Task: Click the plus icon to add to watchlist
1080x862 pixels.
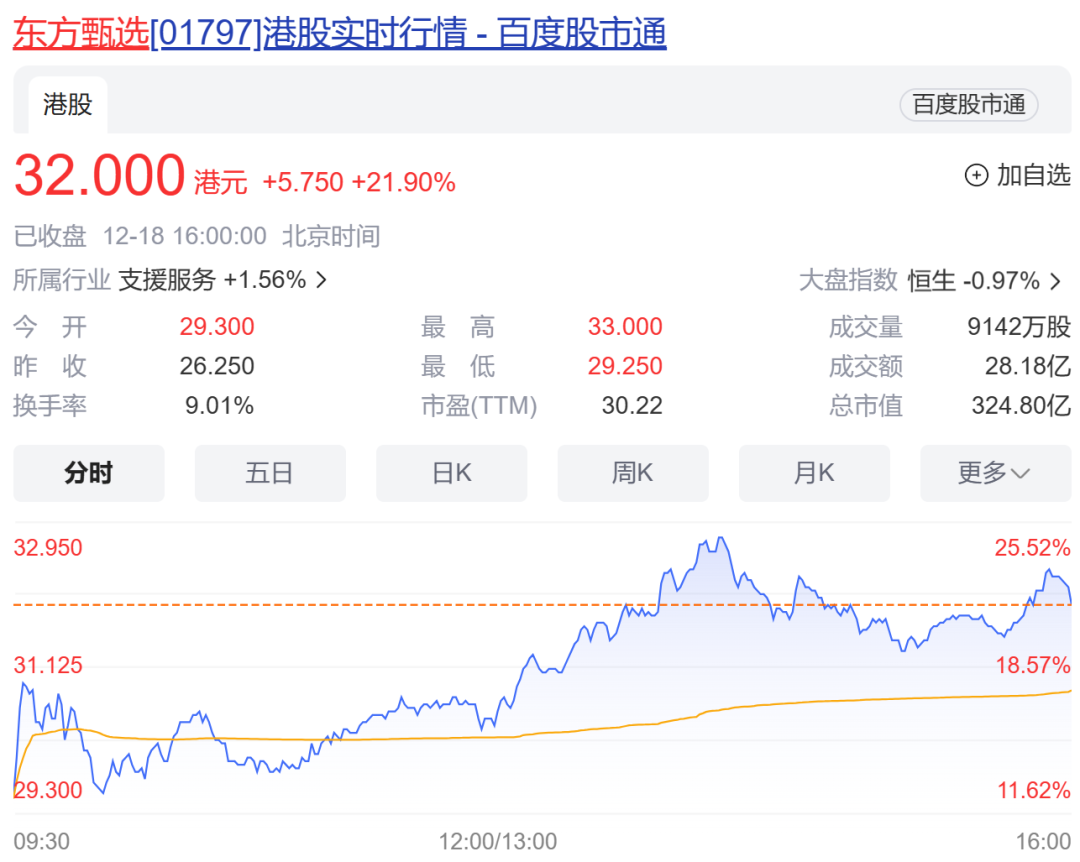Action: click(976, 176)
